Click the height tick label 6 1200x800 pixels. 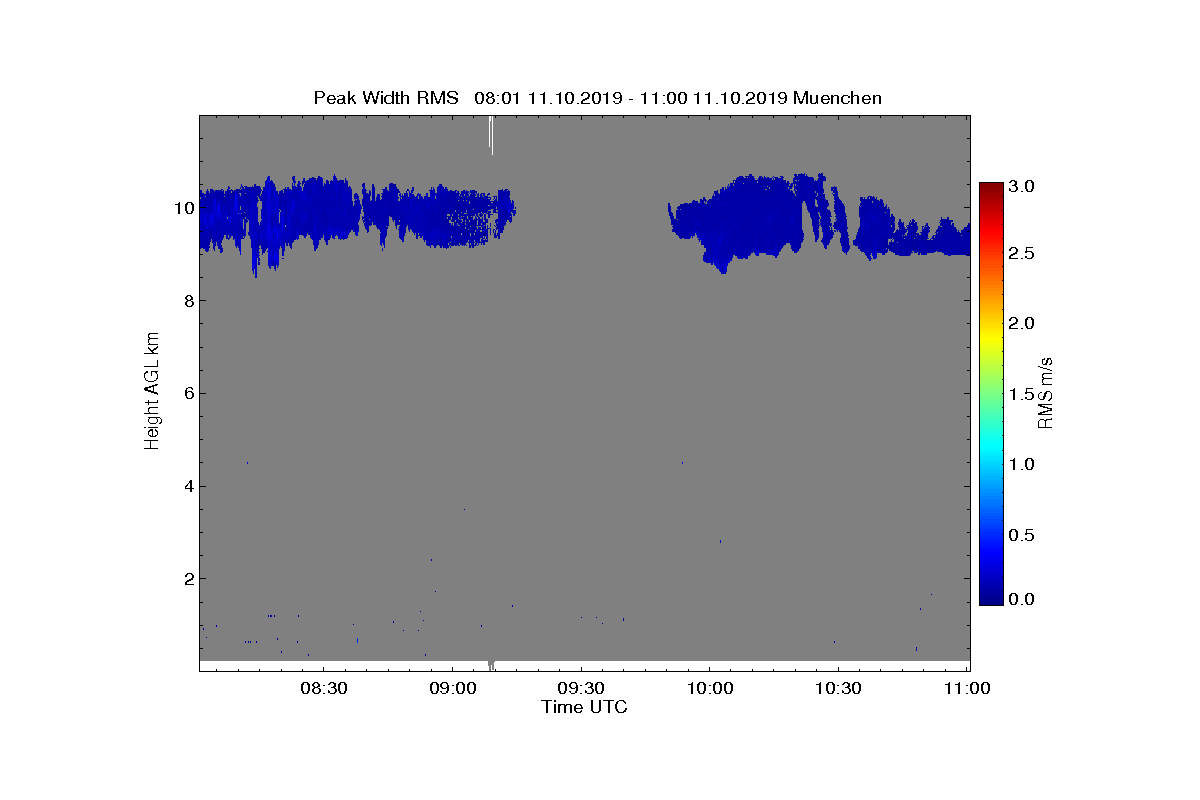(187, 393)
